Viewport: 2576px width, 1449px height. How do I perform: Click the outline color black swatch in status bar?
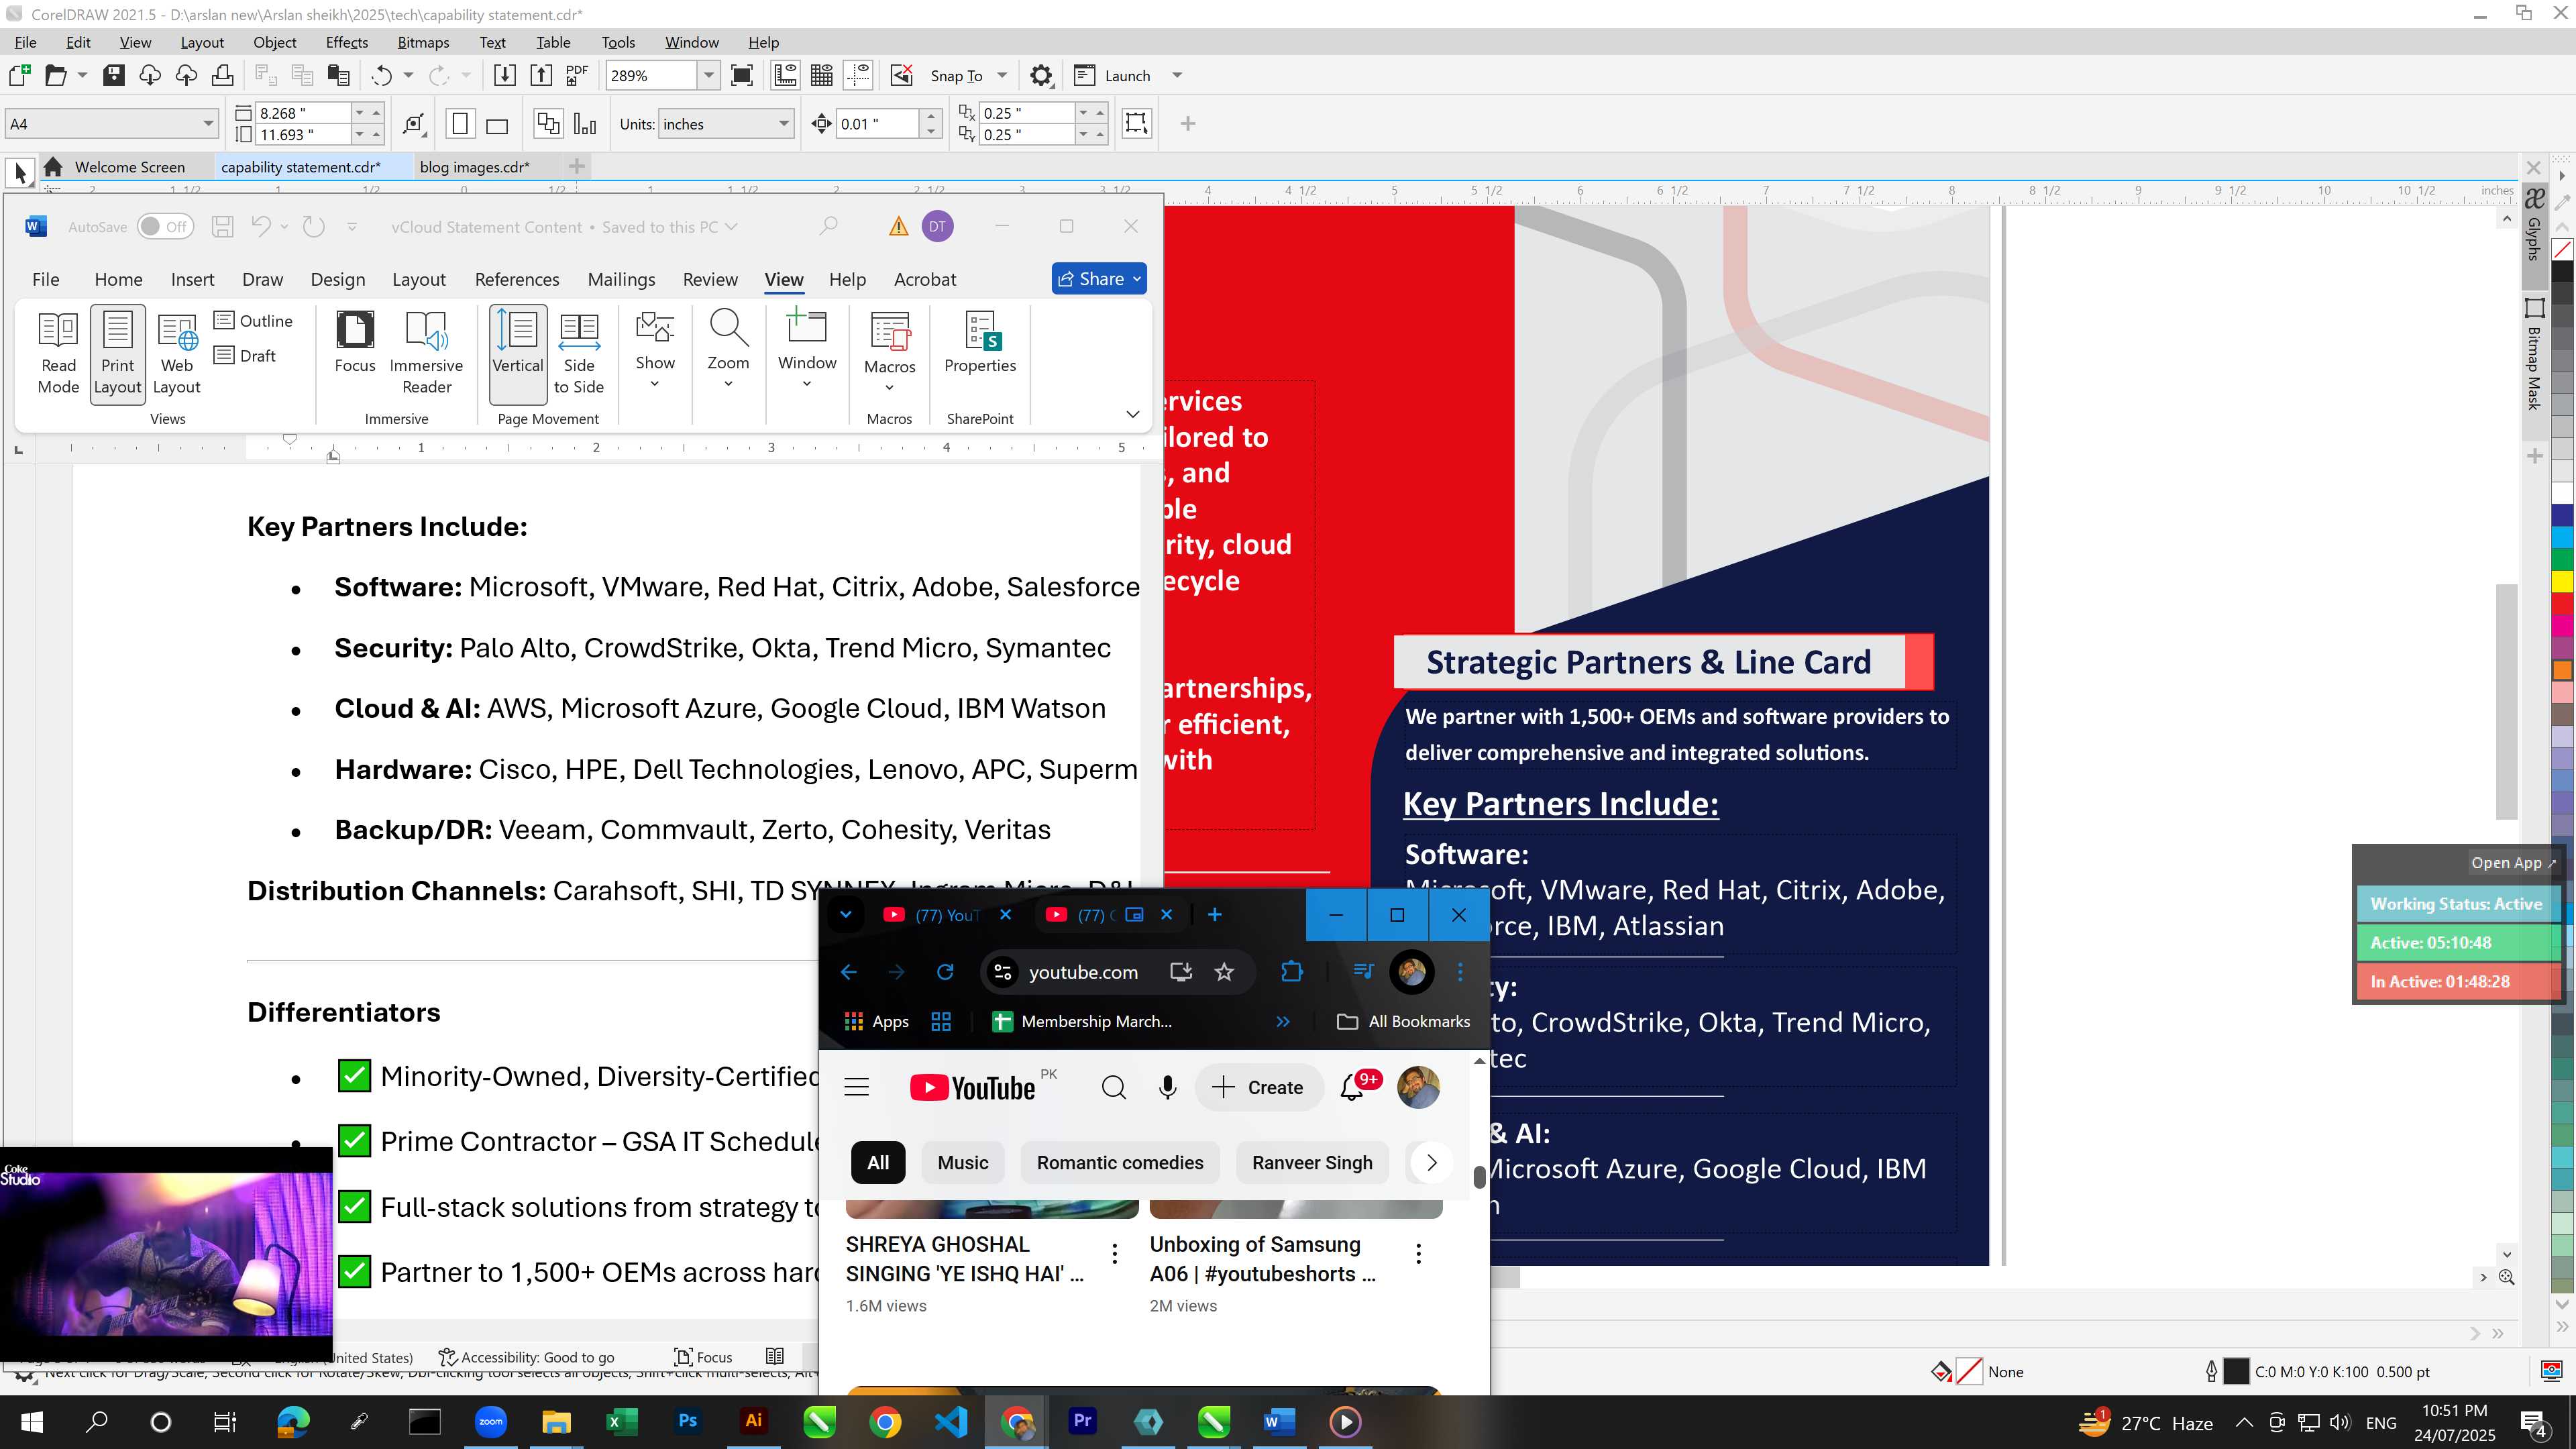(2235, 1372)
